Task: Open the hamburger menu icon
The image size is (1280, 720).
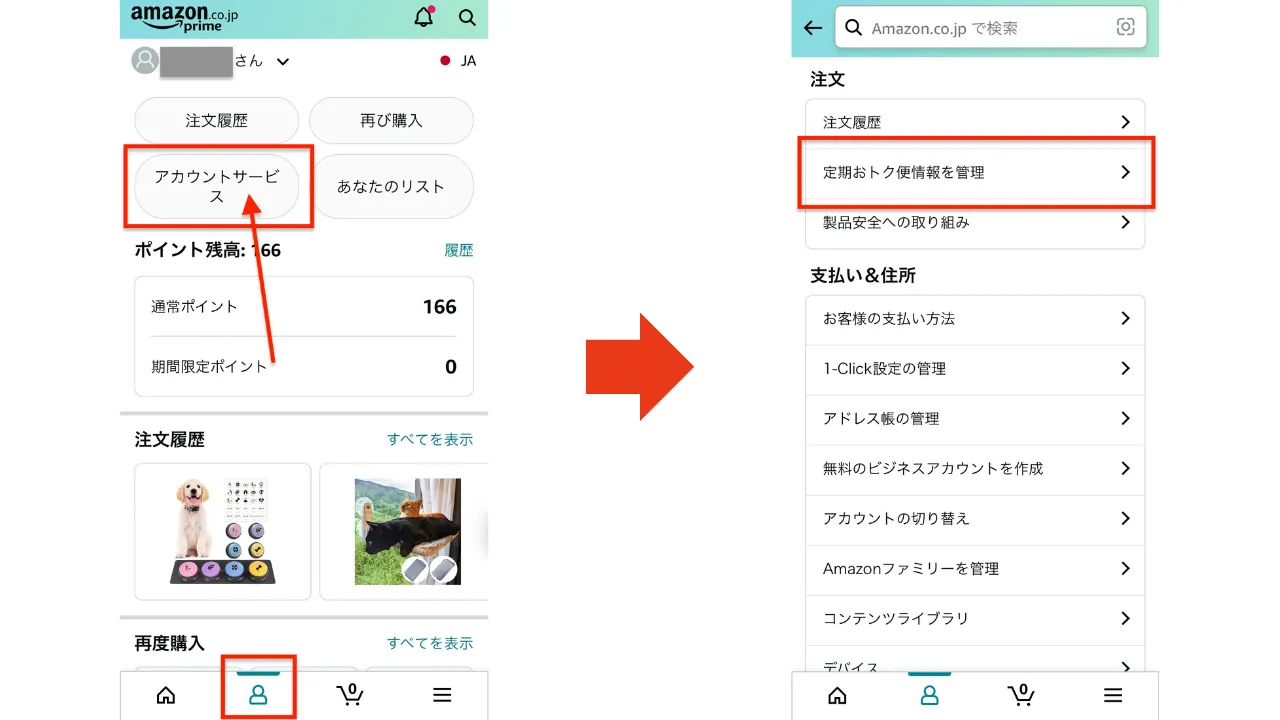Action: tap(442, 694)
